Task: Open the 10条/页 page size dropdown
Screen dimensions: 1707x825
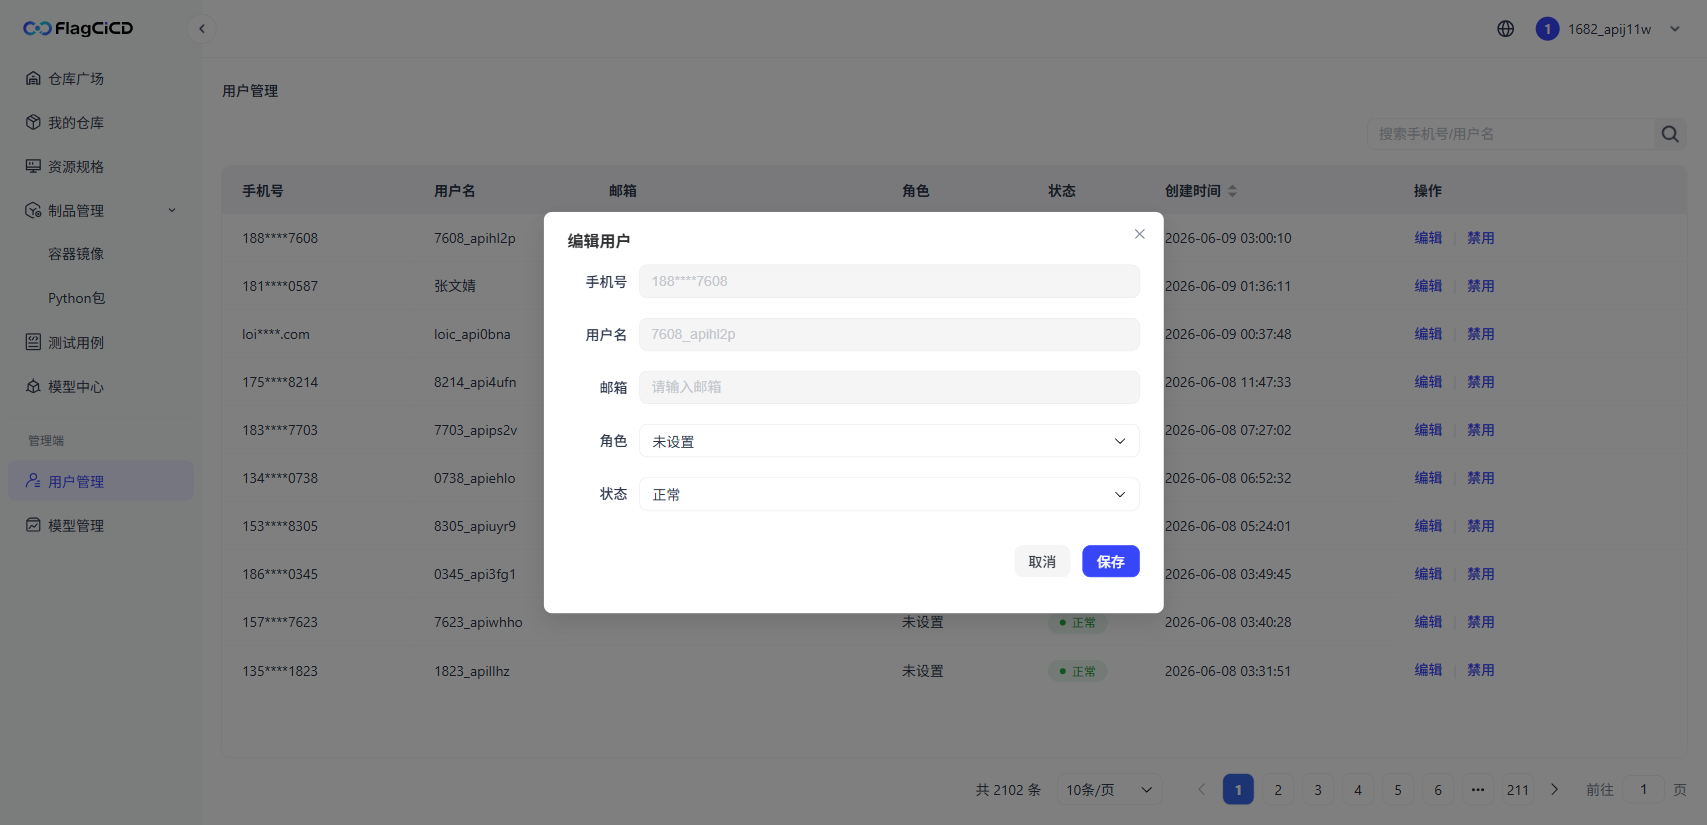Action: (x=1109, y=790)
